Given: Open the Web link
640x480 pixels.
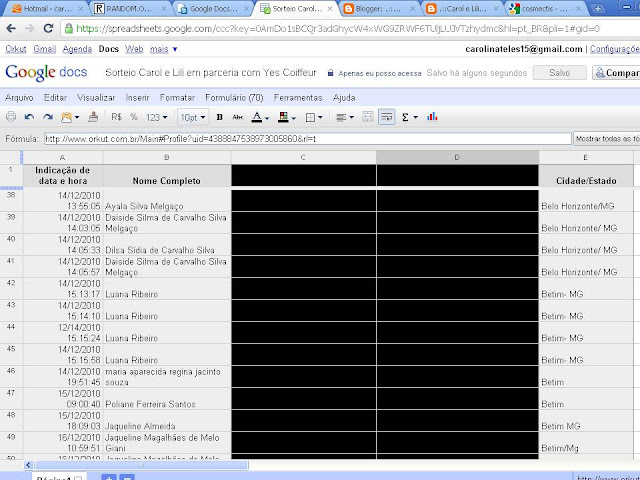Looking at the screenshot, I should [134, 49].
